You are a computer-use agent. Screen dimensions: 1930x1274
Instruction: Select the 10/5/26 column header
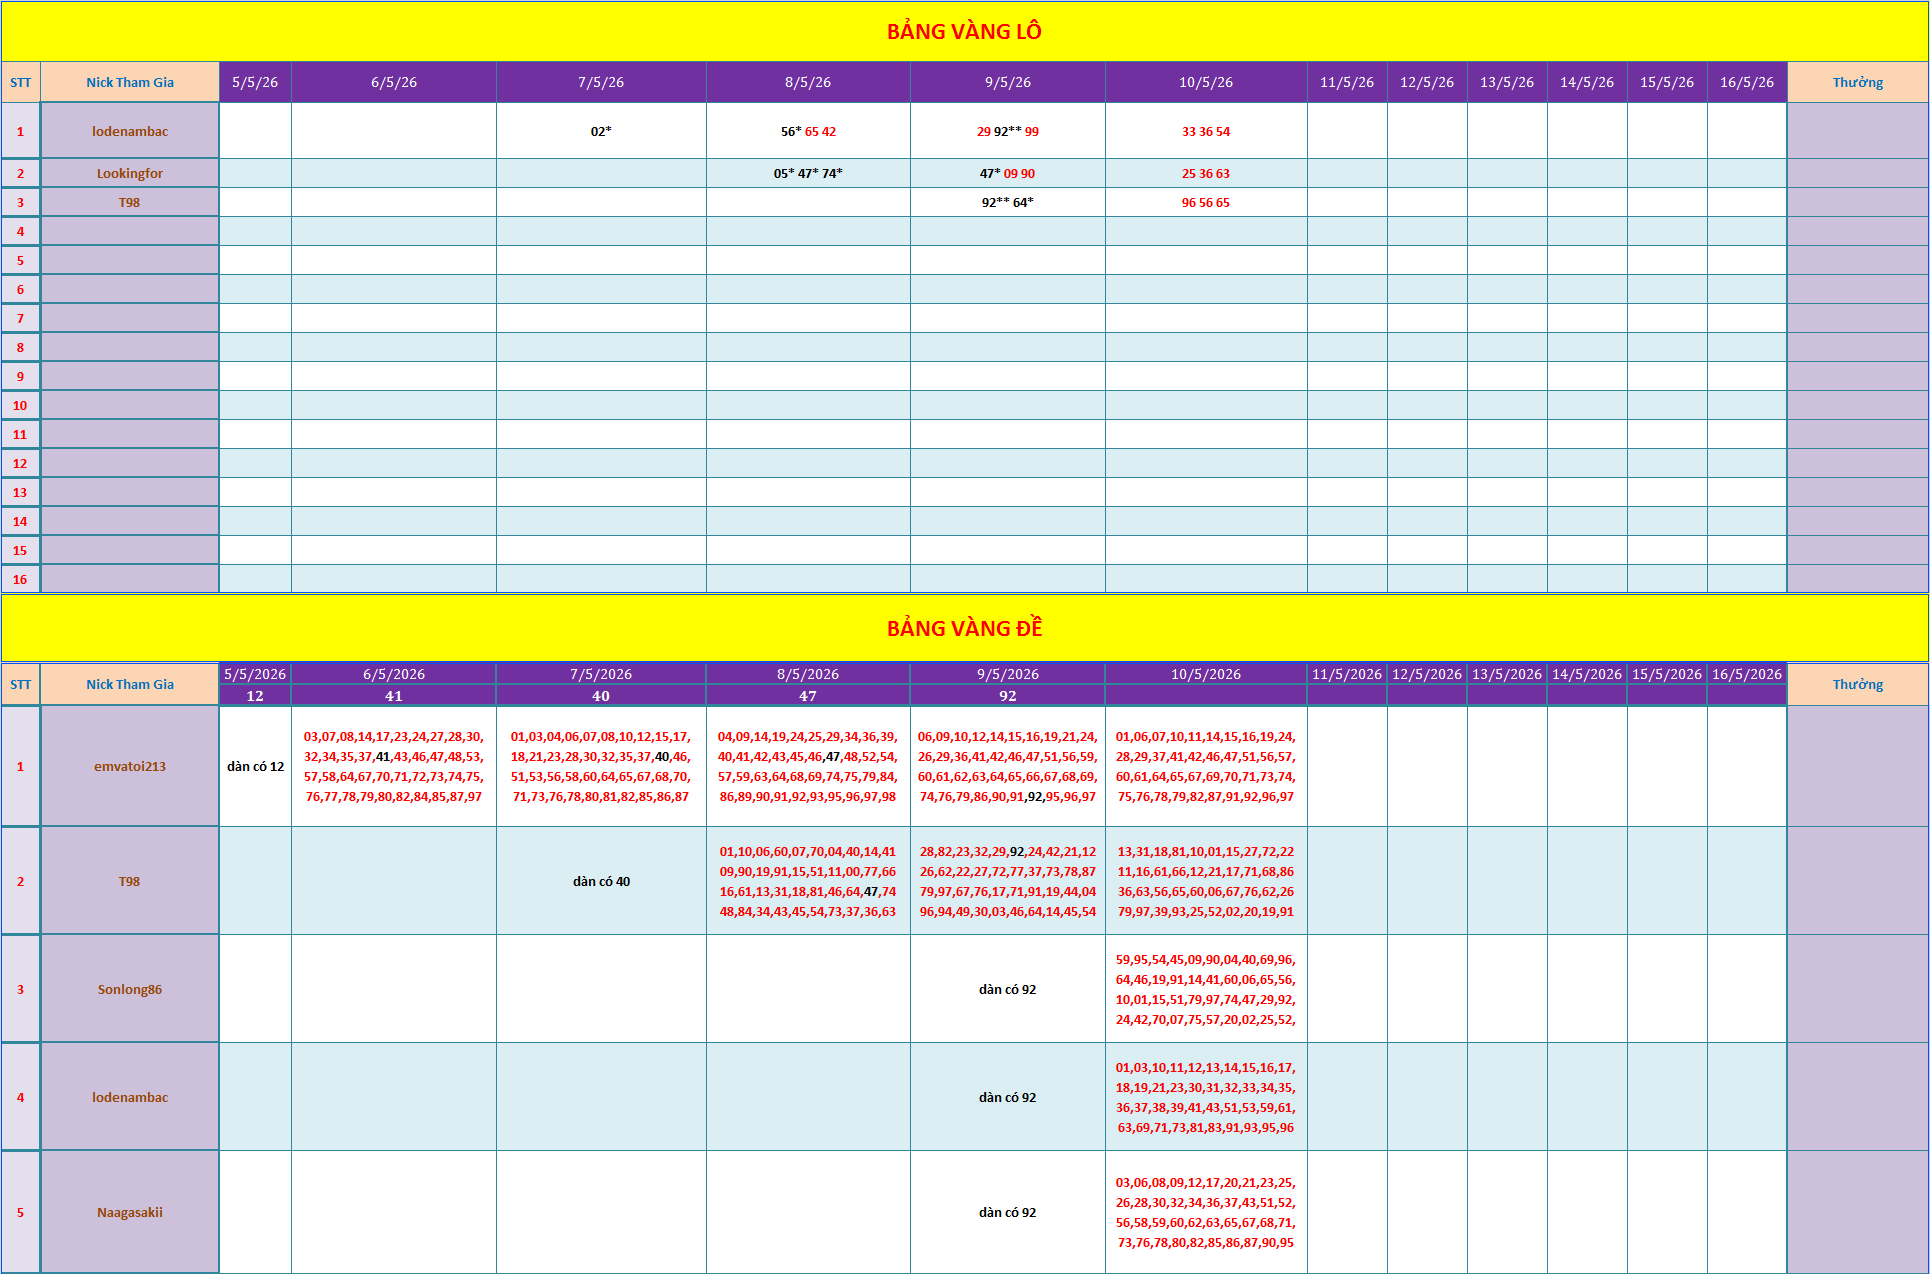click(1206, 82)
